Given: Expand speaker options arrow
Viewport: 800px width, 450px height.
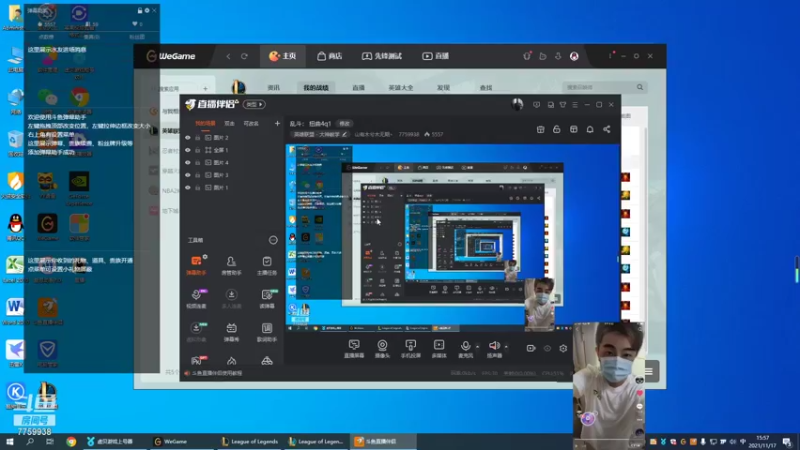Looking at the screenshot, I should pyautogui.click(x=506, y=346).
